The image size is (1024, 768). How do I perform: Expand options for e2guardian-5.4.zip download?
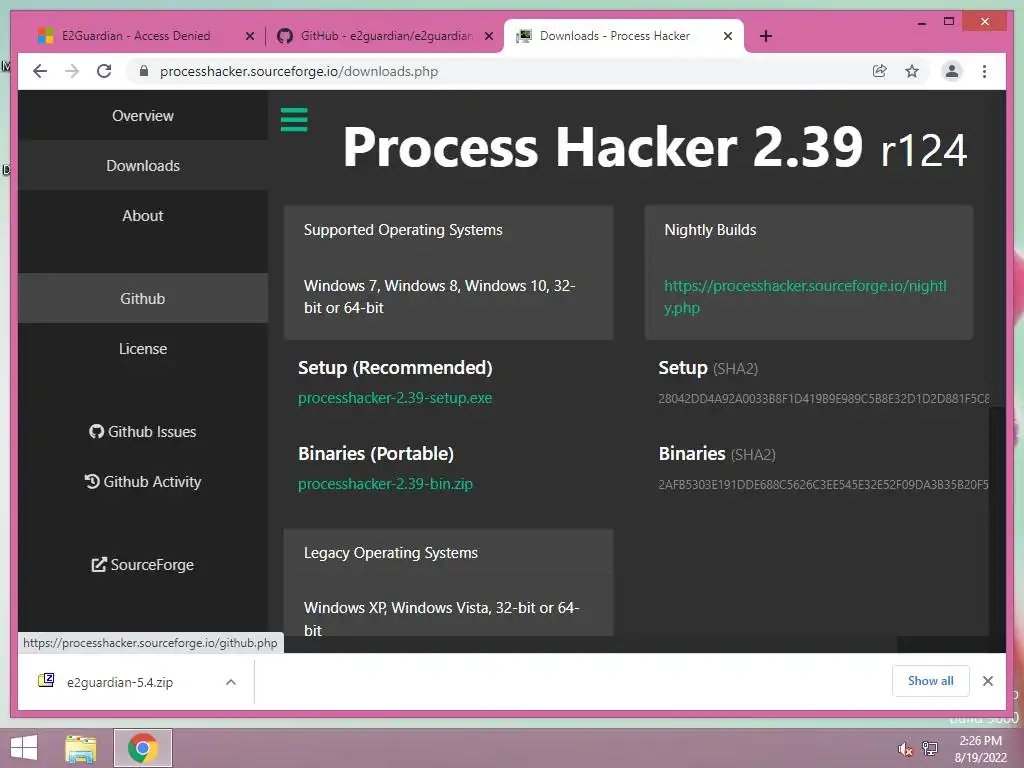pos(231,682)
